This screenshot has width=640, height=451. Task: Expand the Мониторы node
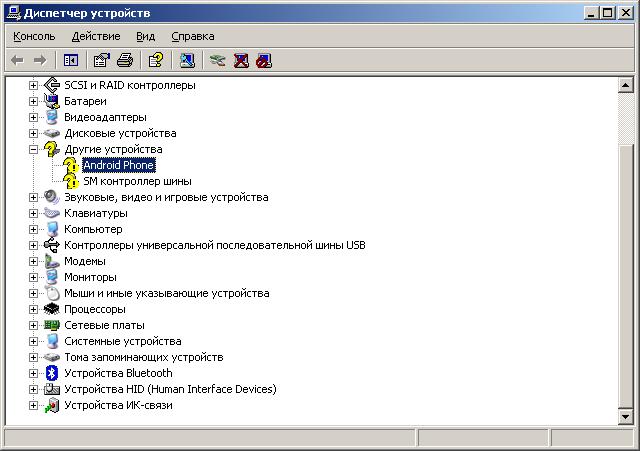coord(33,278)
